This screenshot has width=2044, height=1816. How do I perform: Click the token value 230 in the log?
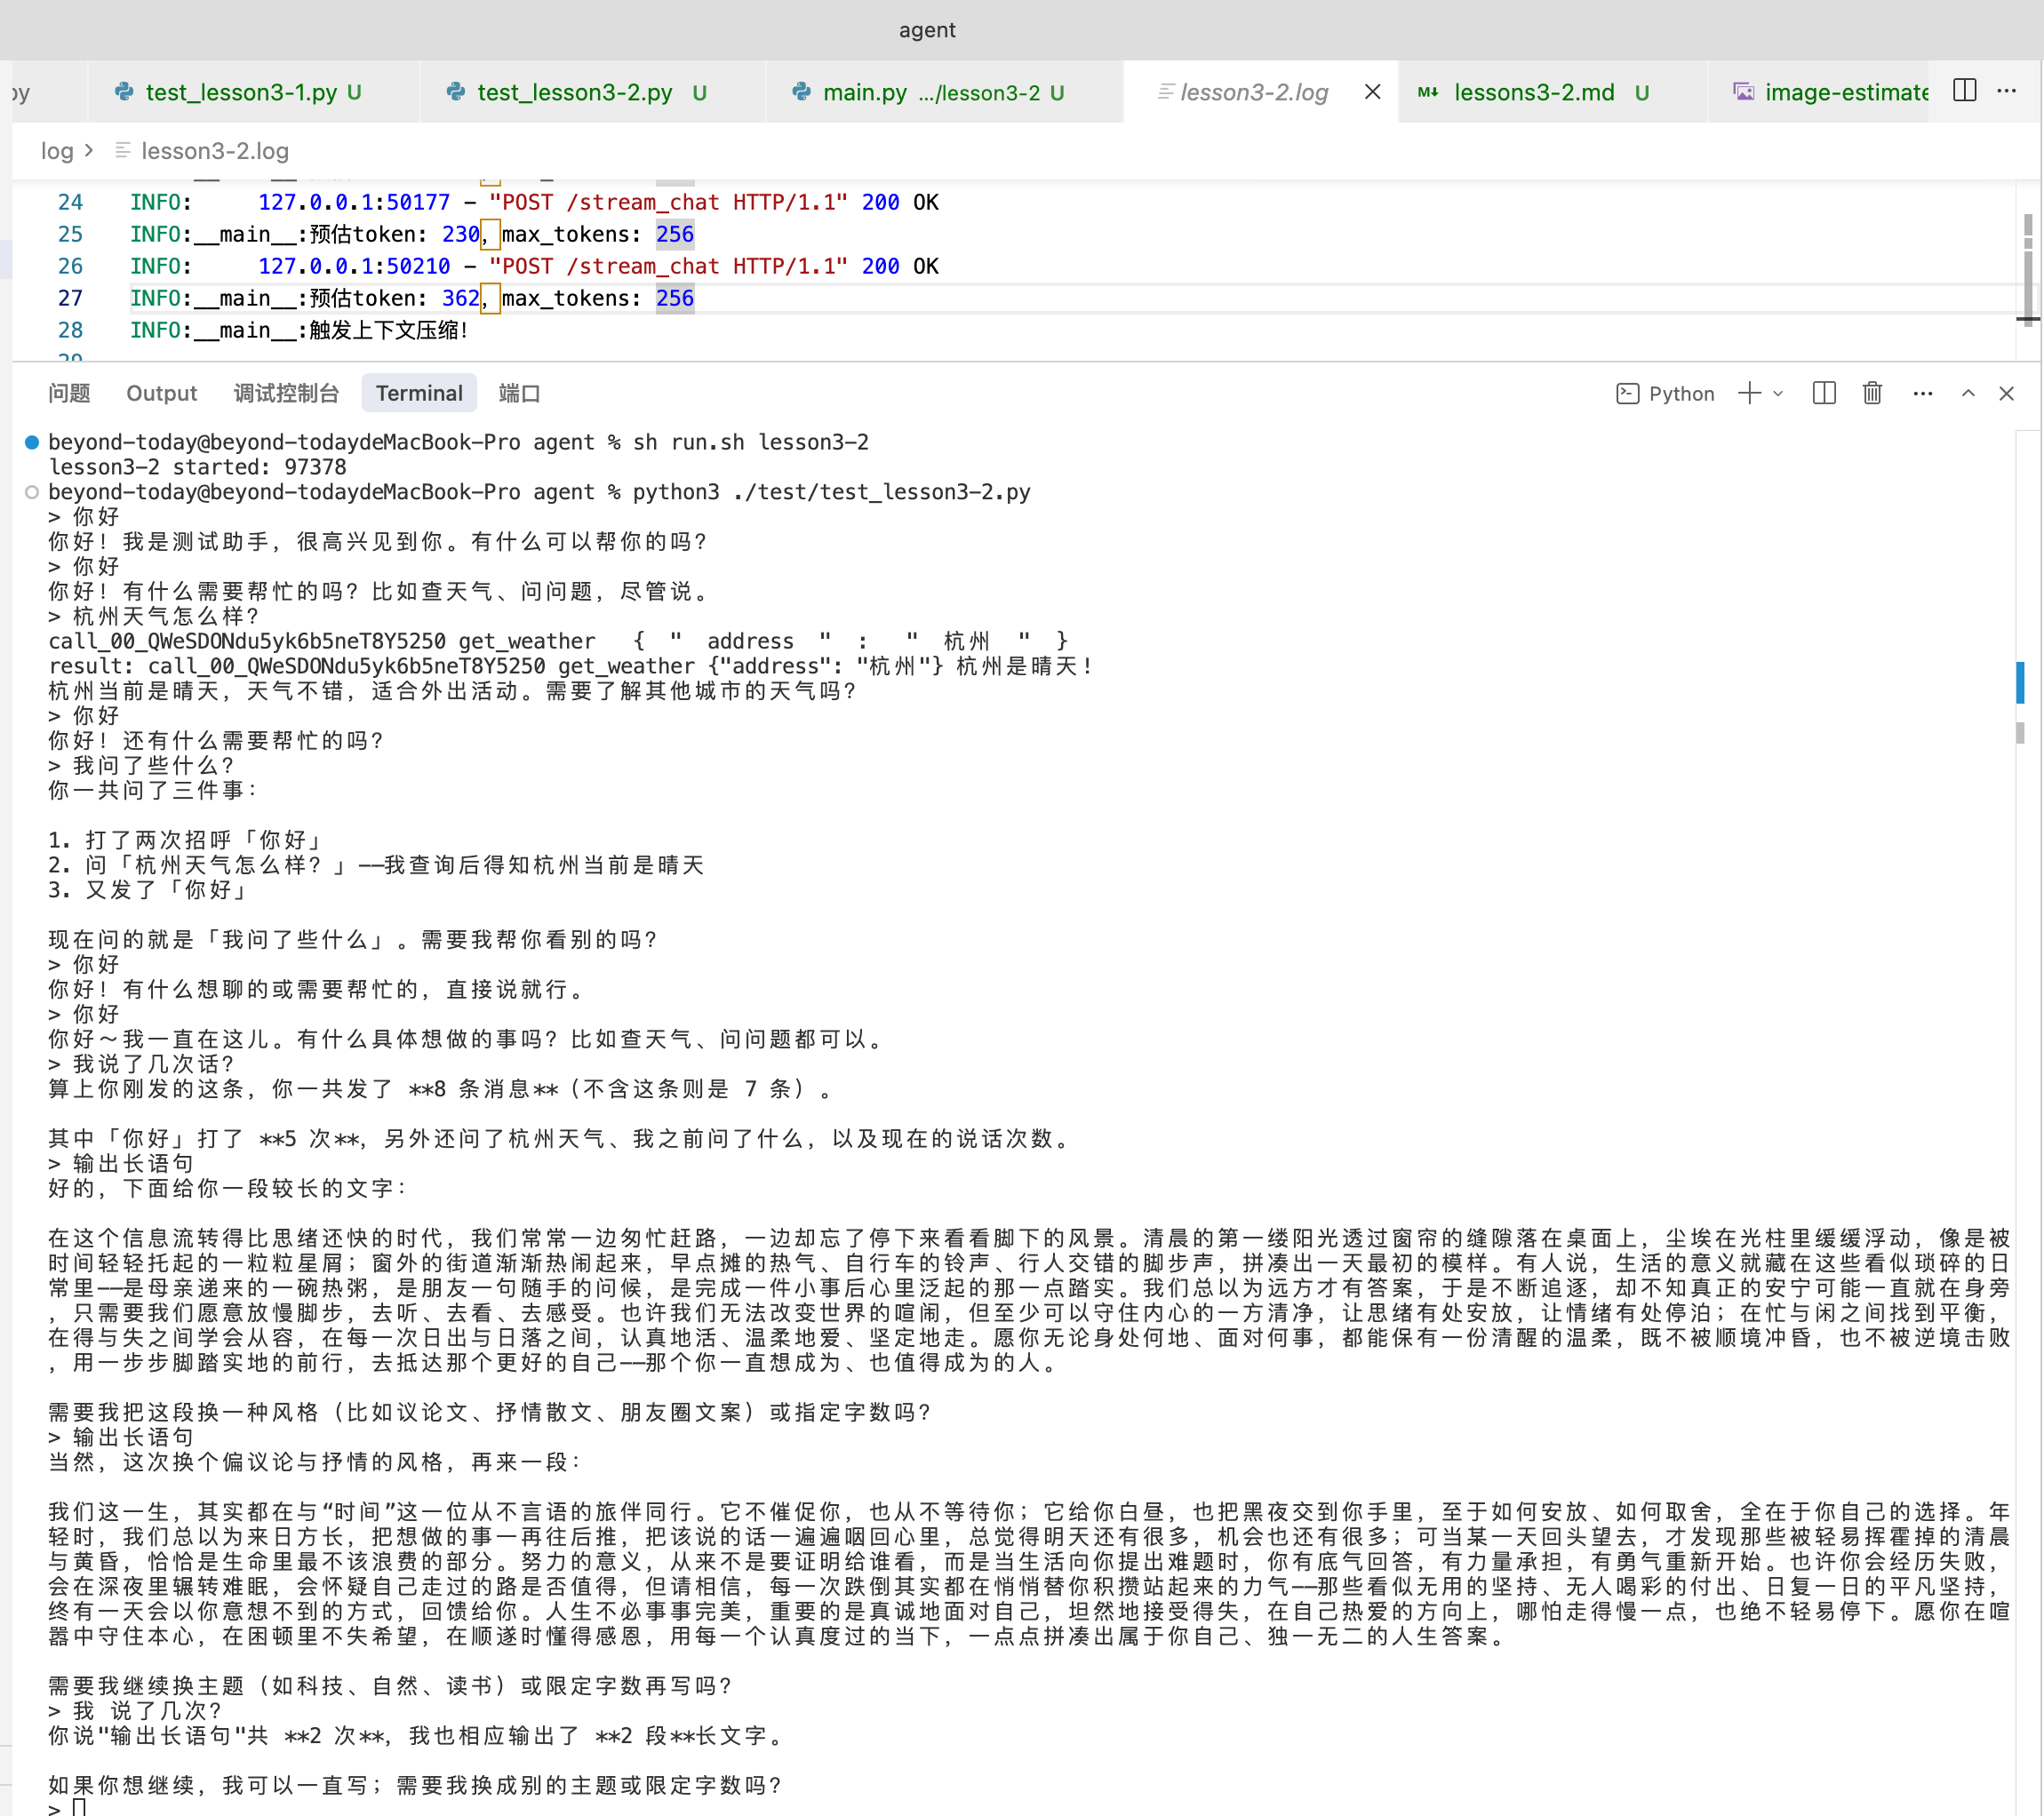[460, 235]
